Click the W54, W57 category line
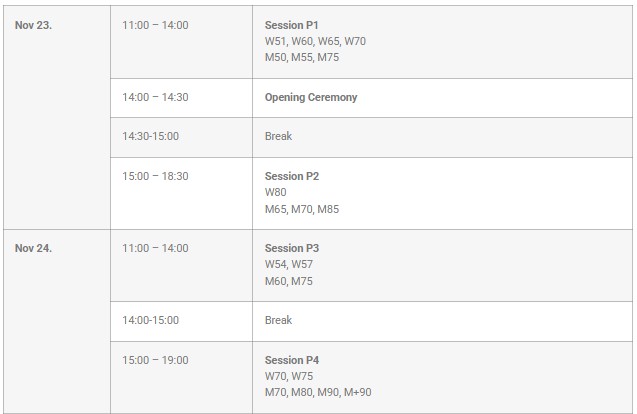Screen dimensions: 637x414 289,265
